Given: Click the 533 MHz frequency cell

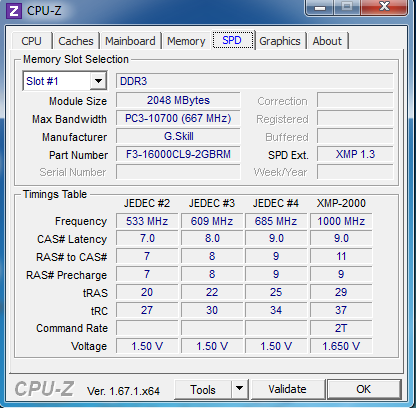Looking at the screenshot, I should pyautogui.click(x=147, y=221).
